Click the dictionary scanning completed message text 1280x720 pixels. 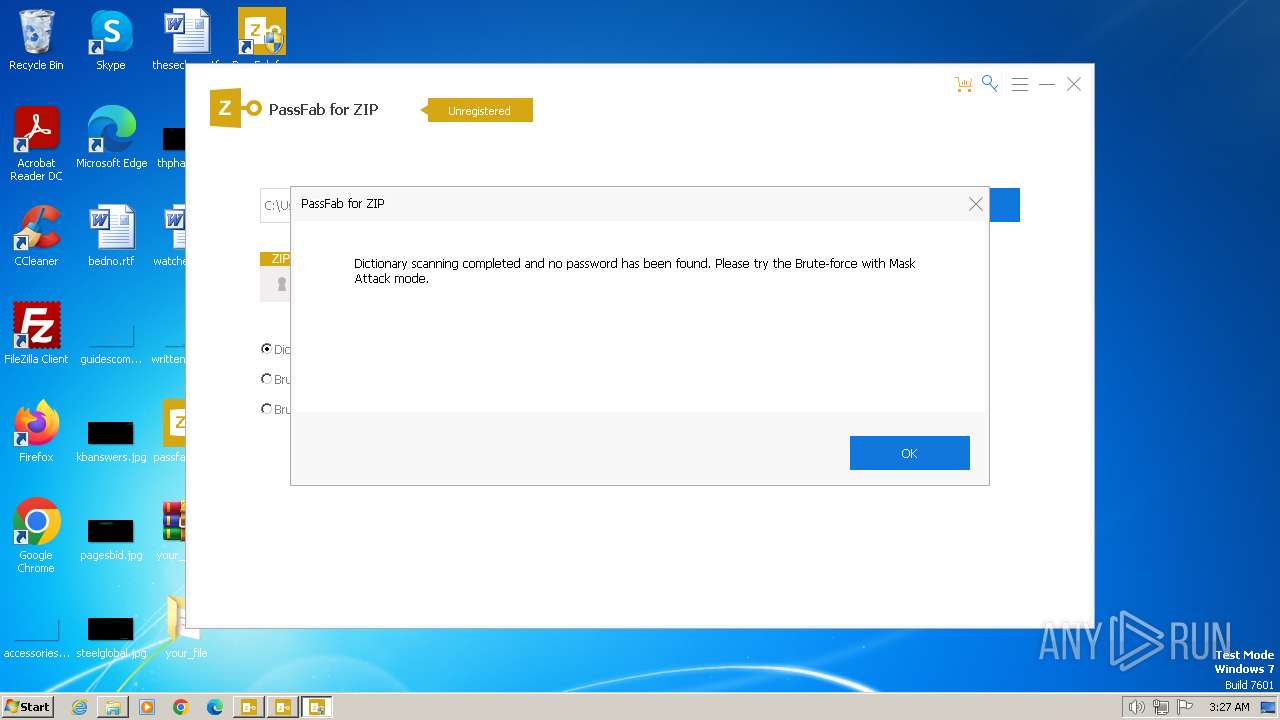click(x=635, y=271)
